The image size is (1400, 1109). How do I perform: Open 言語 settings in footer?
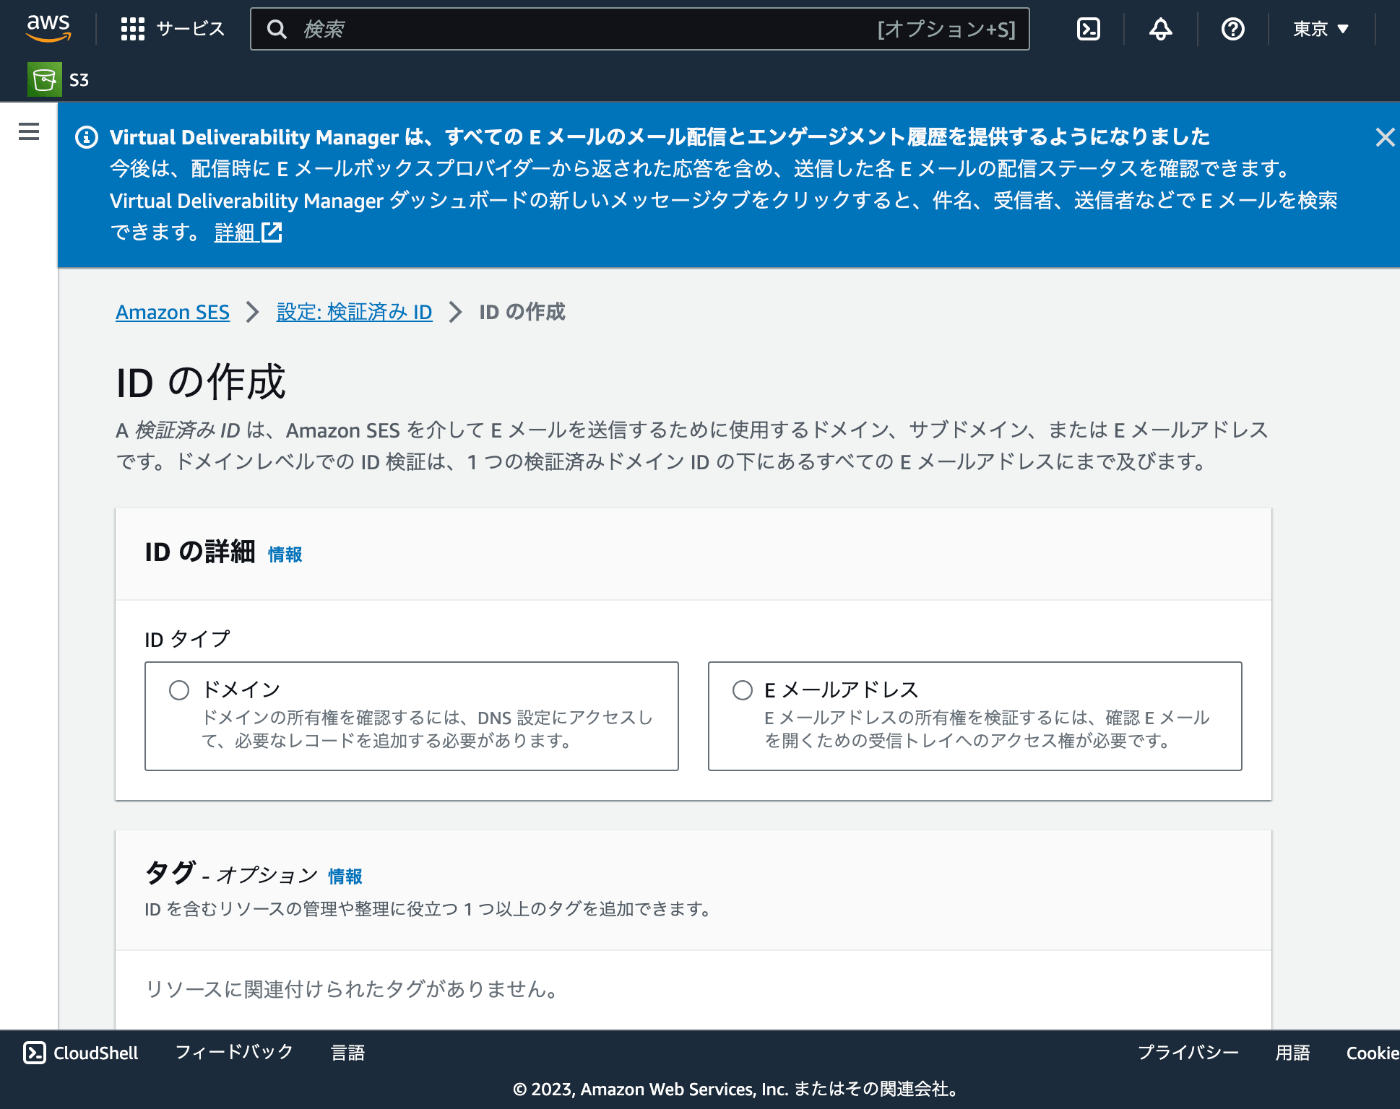point(348,1052)
